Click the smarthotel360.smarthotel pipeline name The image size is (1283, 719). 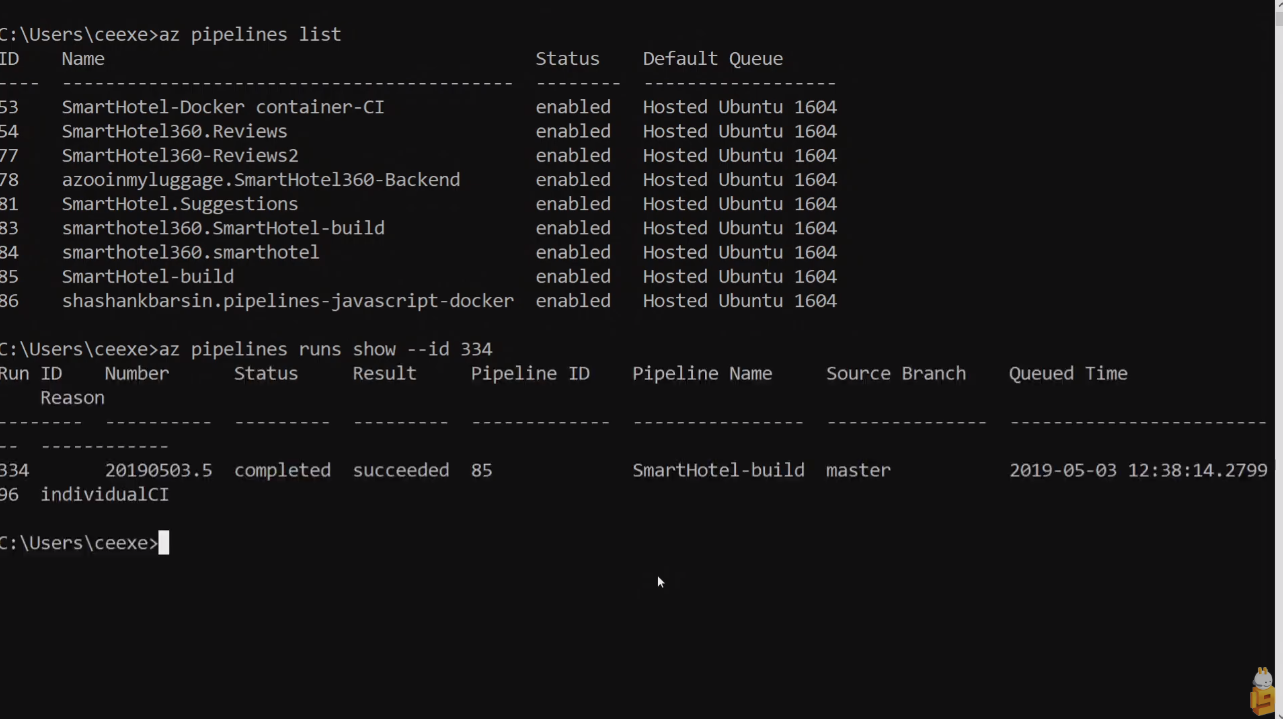(190, 253)
